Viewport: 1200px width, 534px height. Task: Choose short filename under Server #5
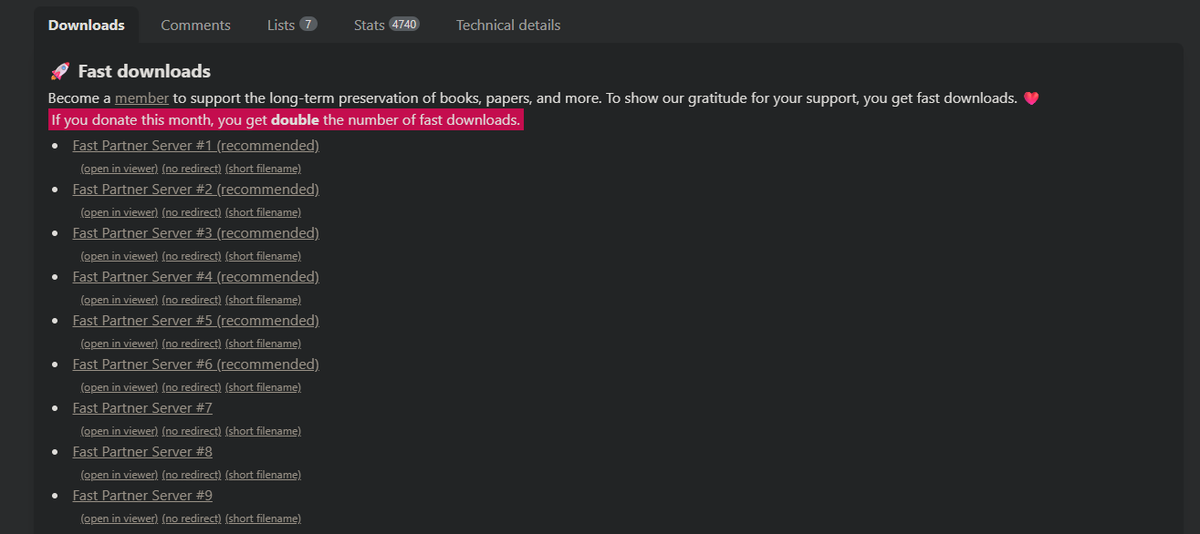263,343
